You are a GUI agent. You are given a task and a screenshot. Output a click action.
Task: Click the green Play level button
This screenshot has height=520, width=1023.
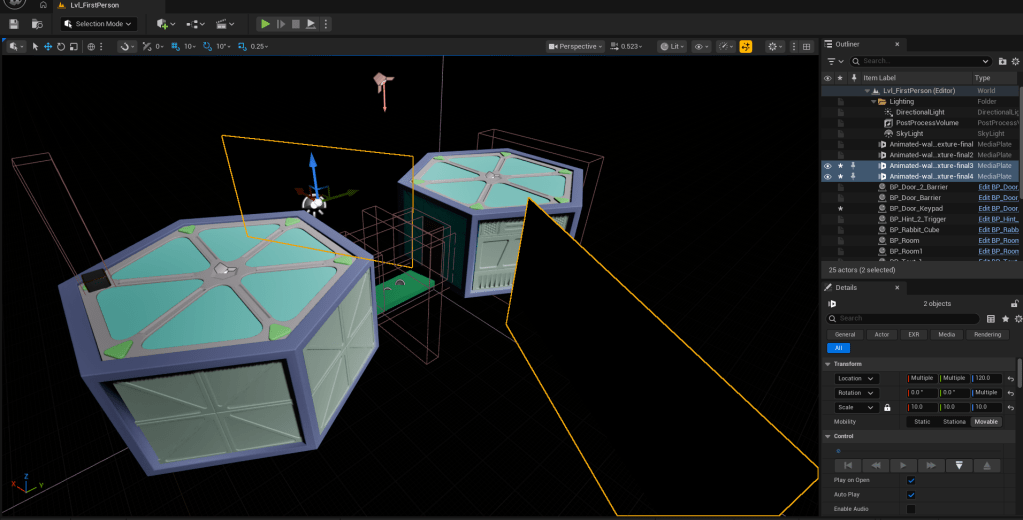[x=265, y=23]
